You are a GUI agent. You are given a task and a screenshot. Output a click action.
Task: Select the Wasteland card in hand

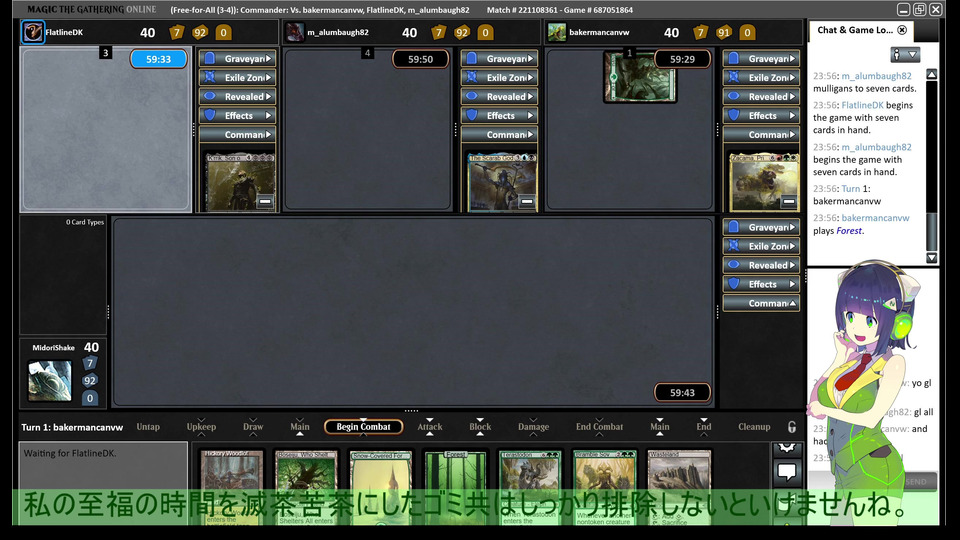[679, 487]
